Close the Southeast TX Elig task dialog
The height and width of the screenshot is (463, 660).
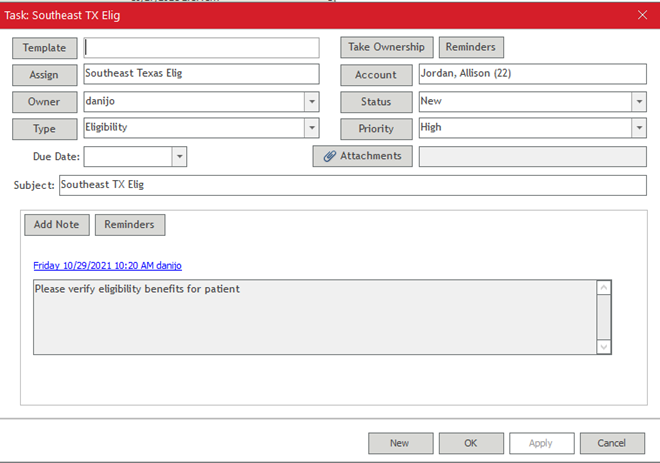(642, 14)
